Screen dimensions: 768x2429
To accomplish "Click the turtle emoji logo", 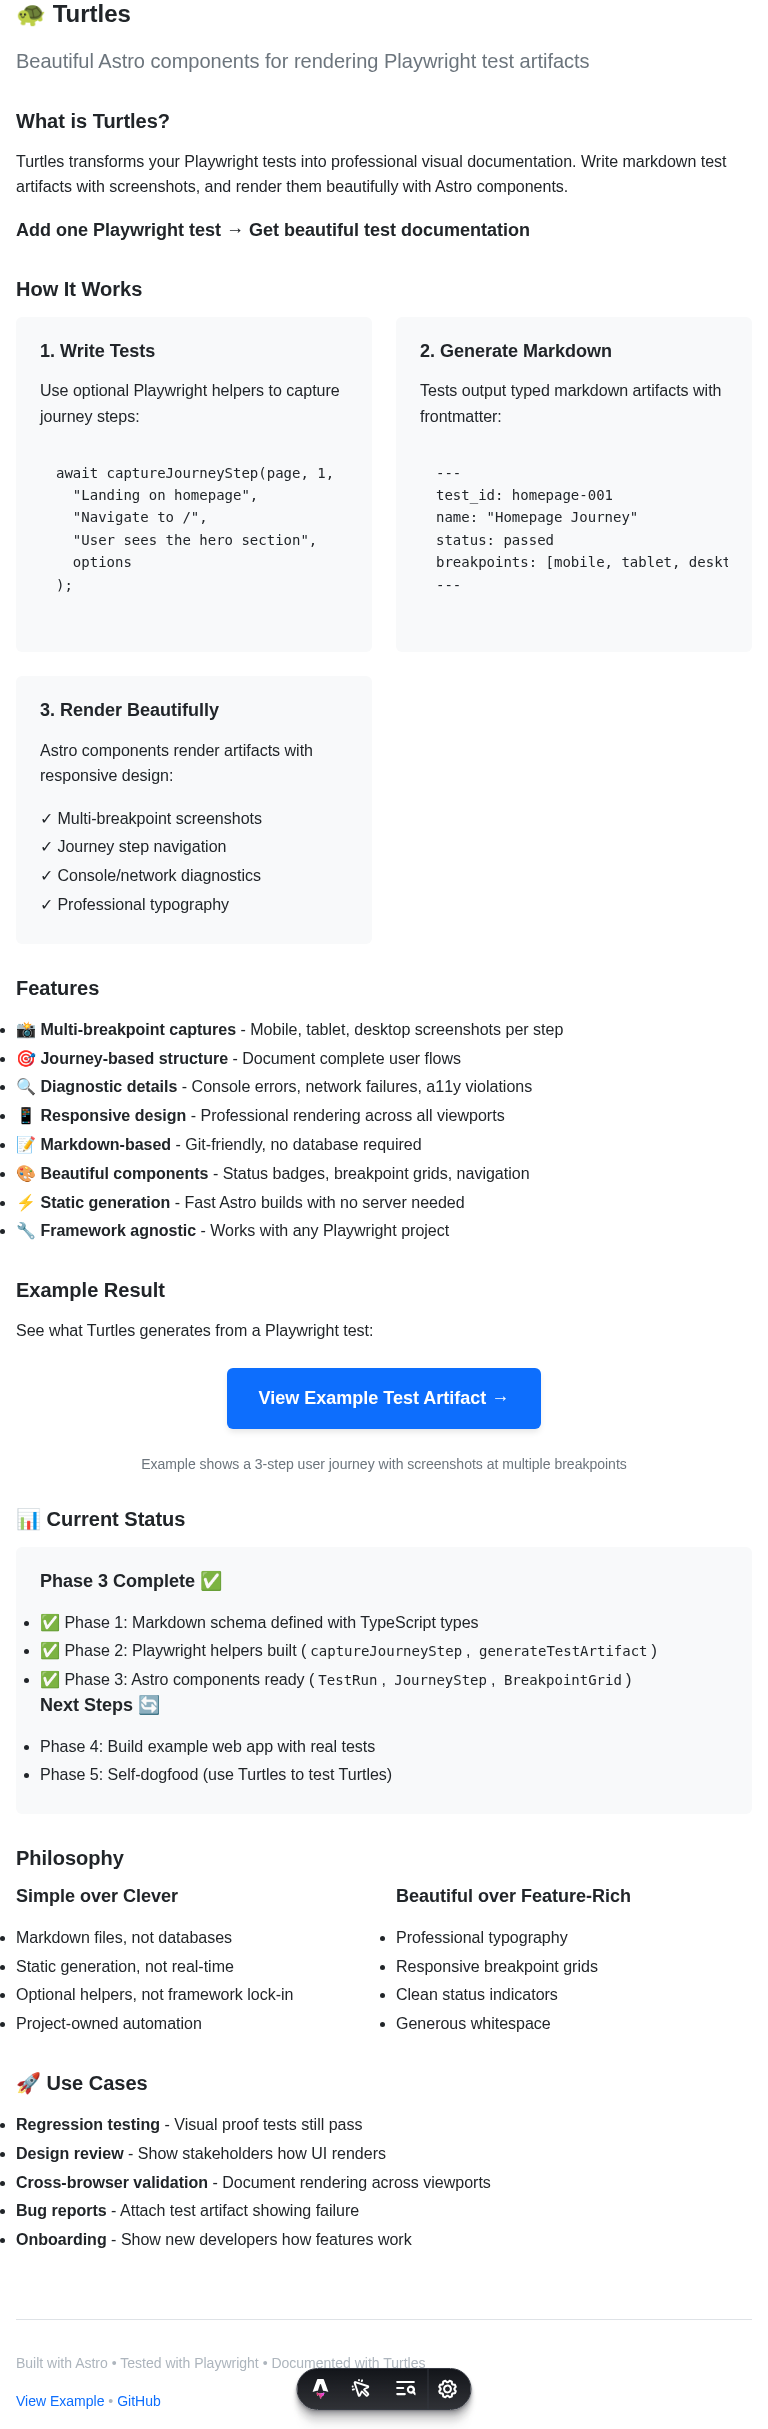I will tap(31, 15).
